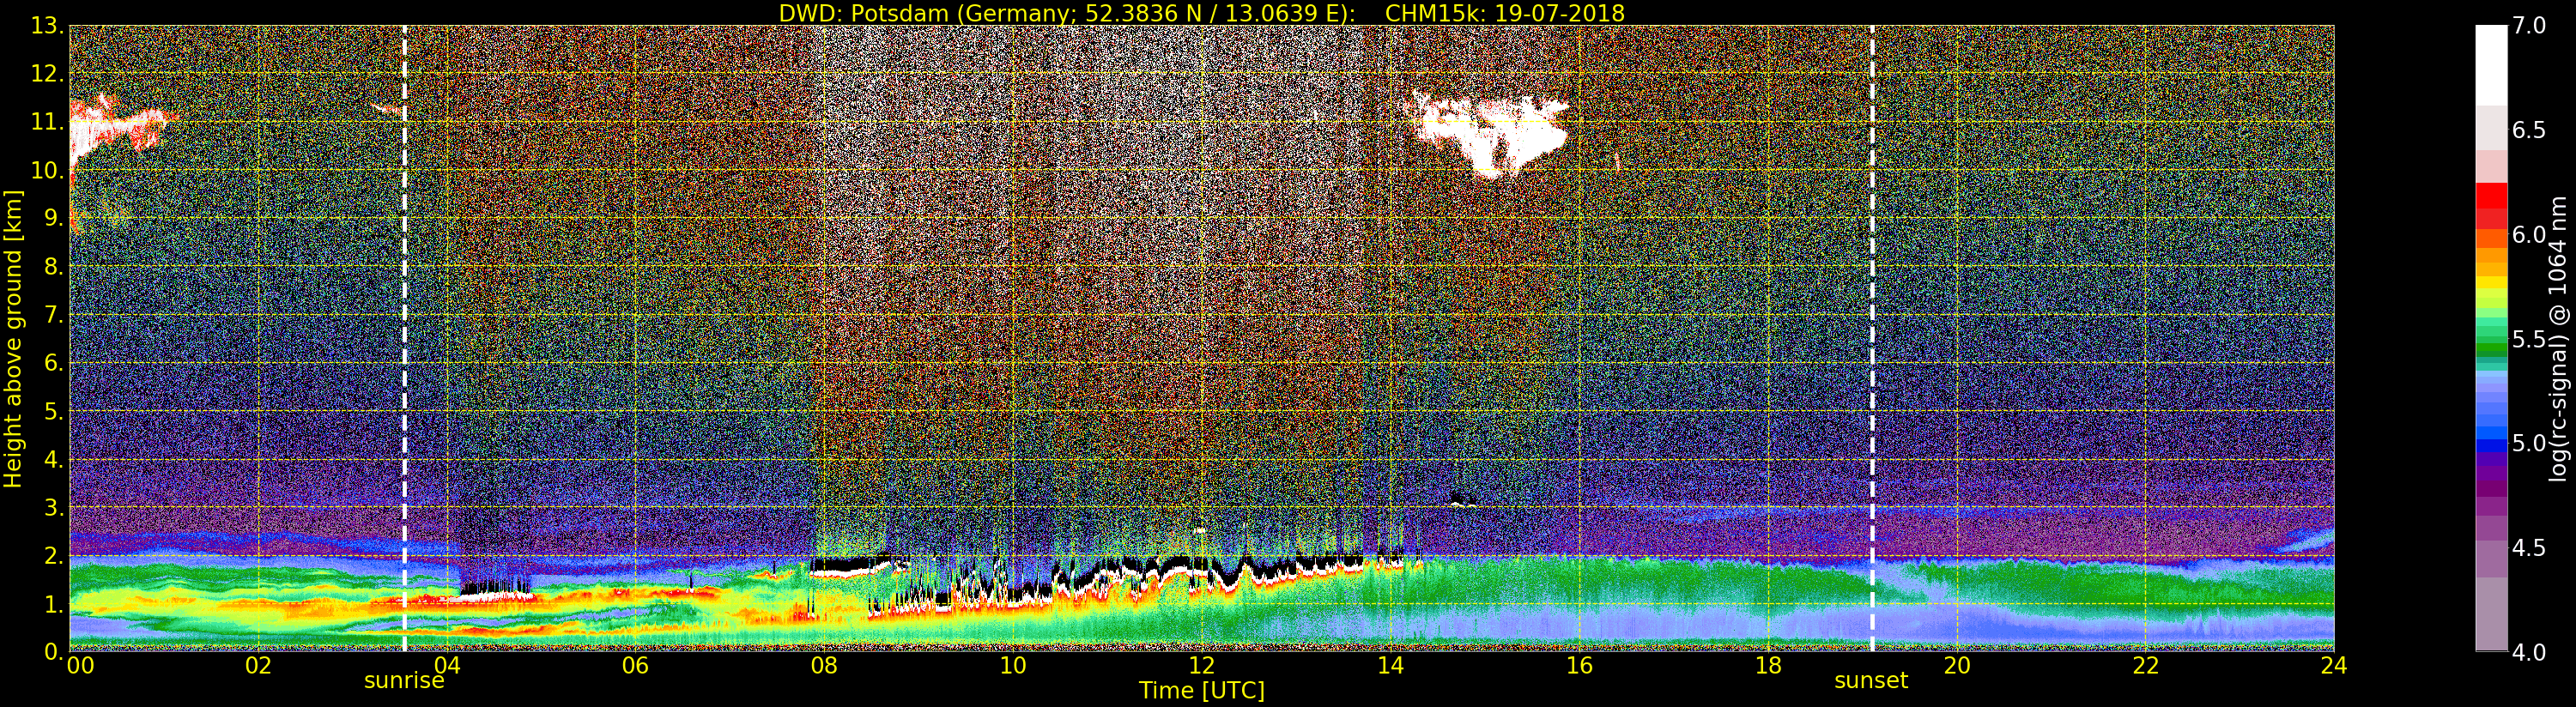Click the time axis tick '18'
The image size is (2576, 707).
coord(1768,666)
